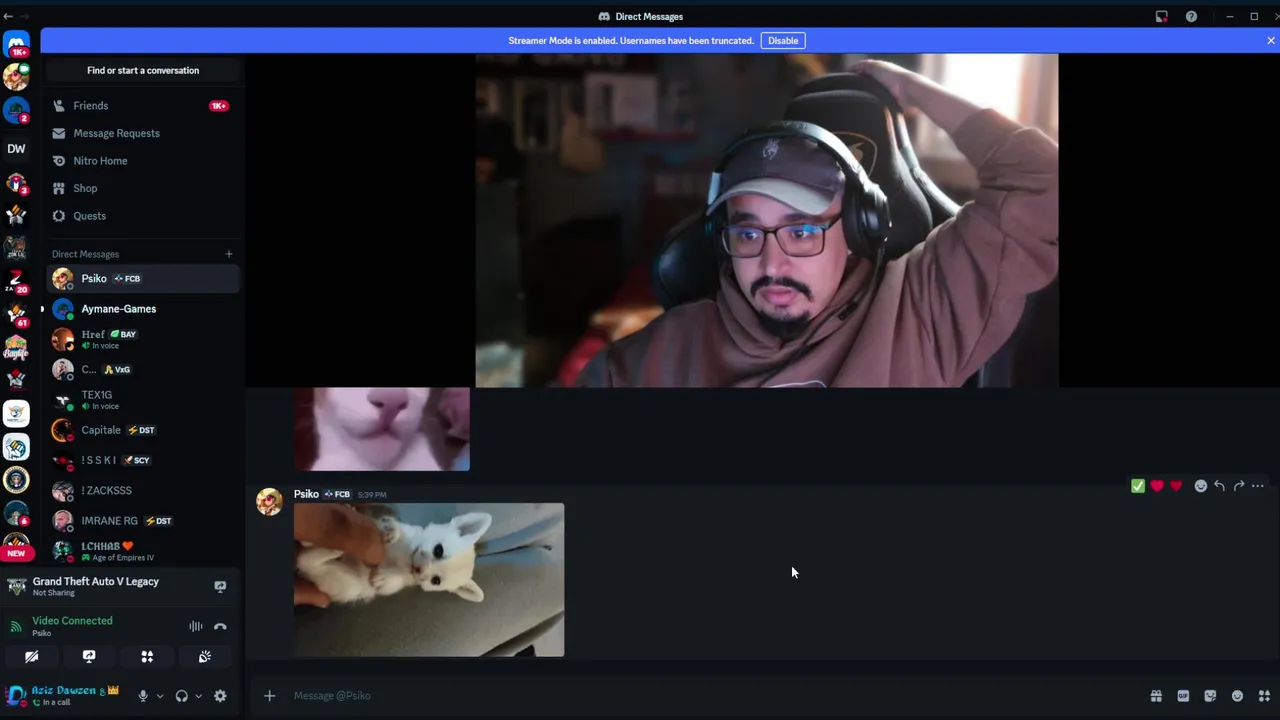Deafen with the headphones icon

pos(181,696)
